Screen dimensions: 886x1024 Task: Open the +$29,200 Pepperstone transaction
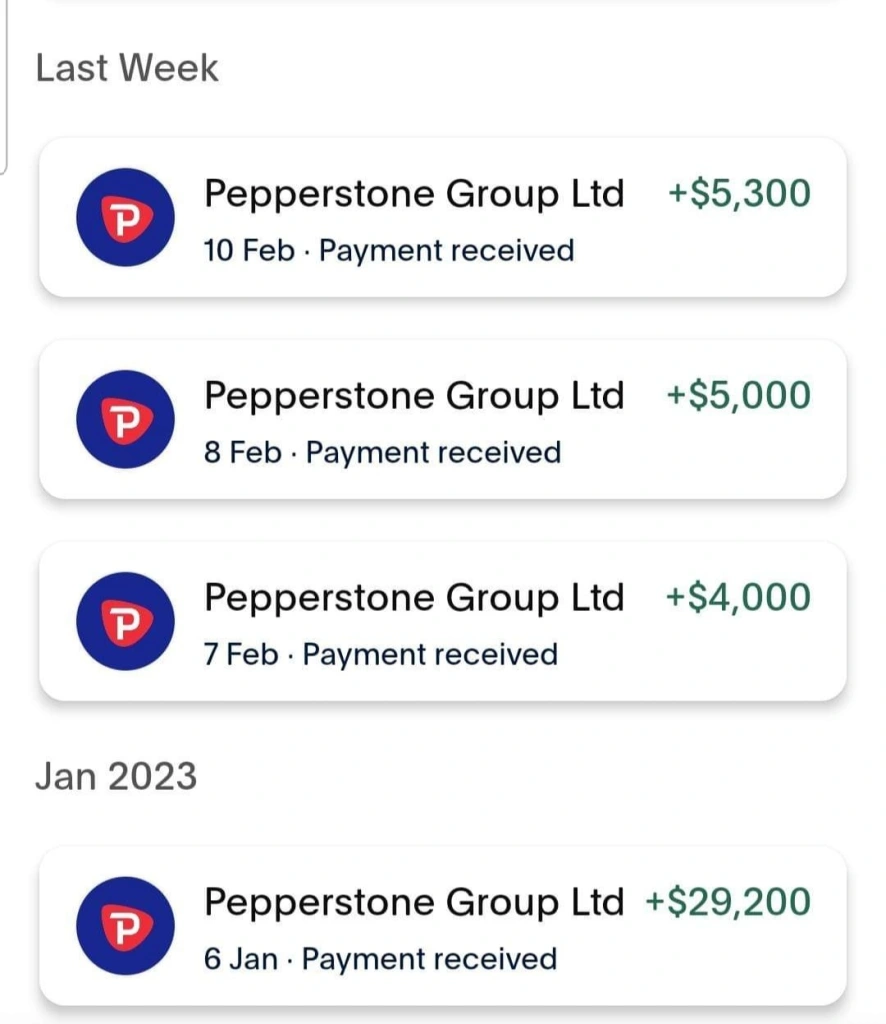click(443, 926)
